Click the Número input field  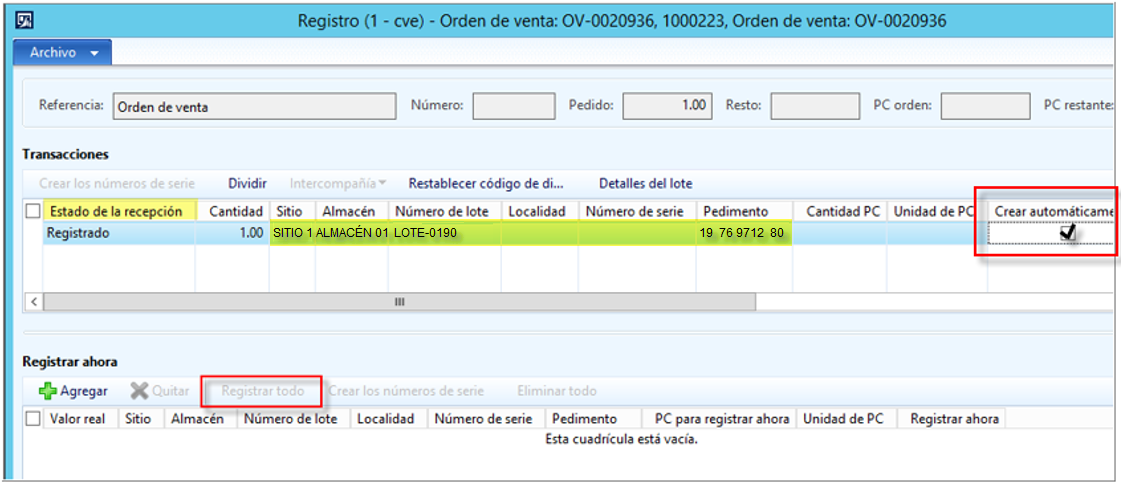point(514,106)
